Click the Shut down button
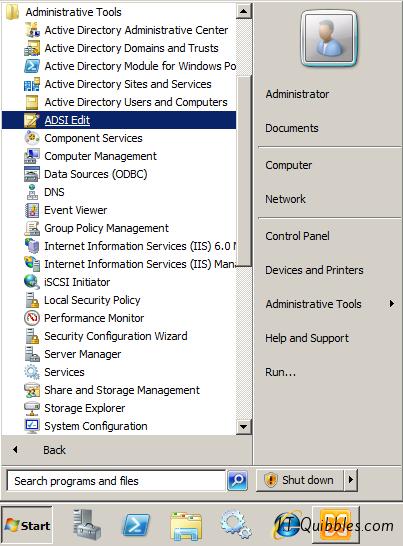The width and height of the screenshot is (403, 546). coord(300,480)
